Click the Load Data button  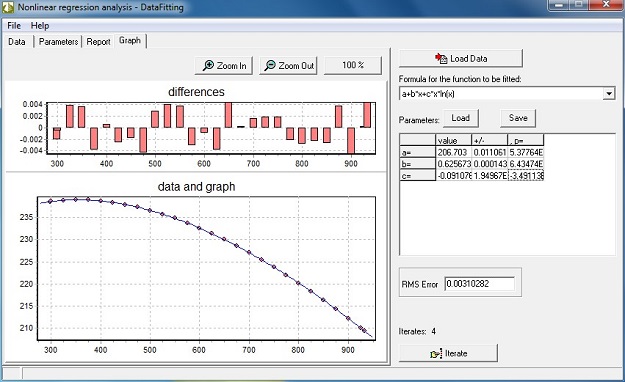pyautogui.click(x=461, y=58)
